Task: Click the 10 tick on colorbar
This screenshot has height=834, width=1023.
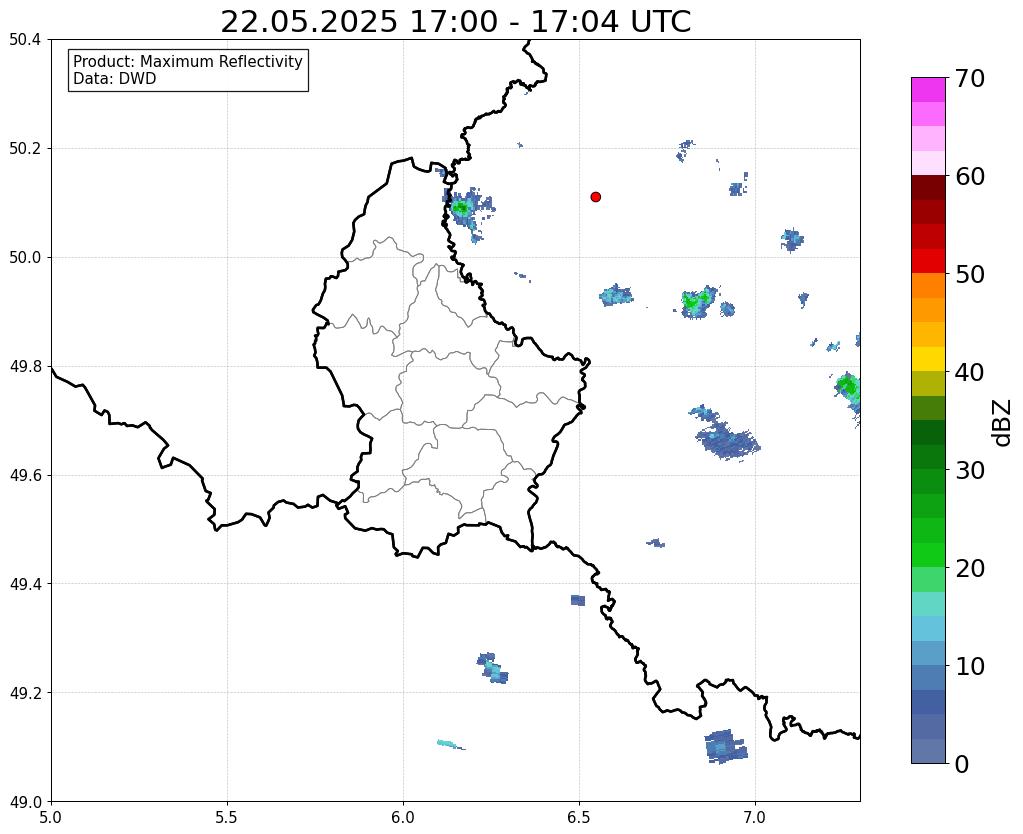Action: (x=970, y=666)
